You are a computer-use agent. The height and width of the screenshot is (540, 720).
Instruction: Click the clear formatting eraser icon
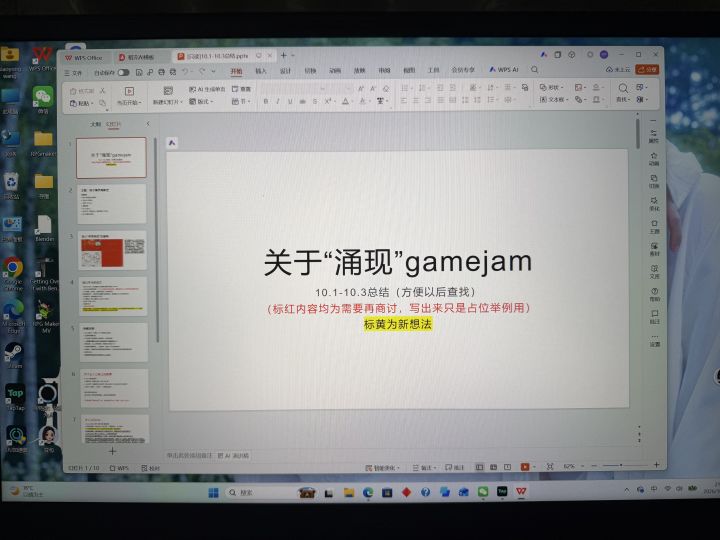[386, 89]
